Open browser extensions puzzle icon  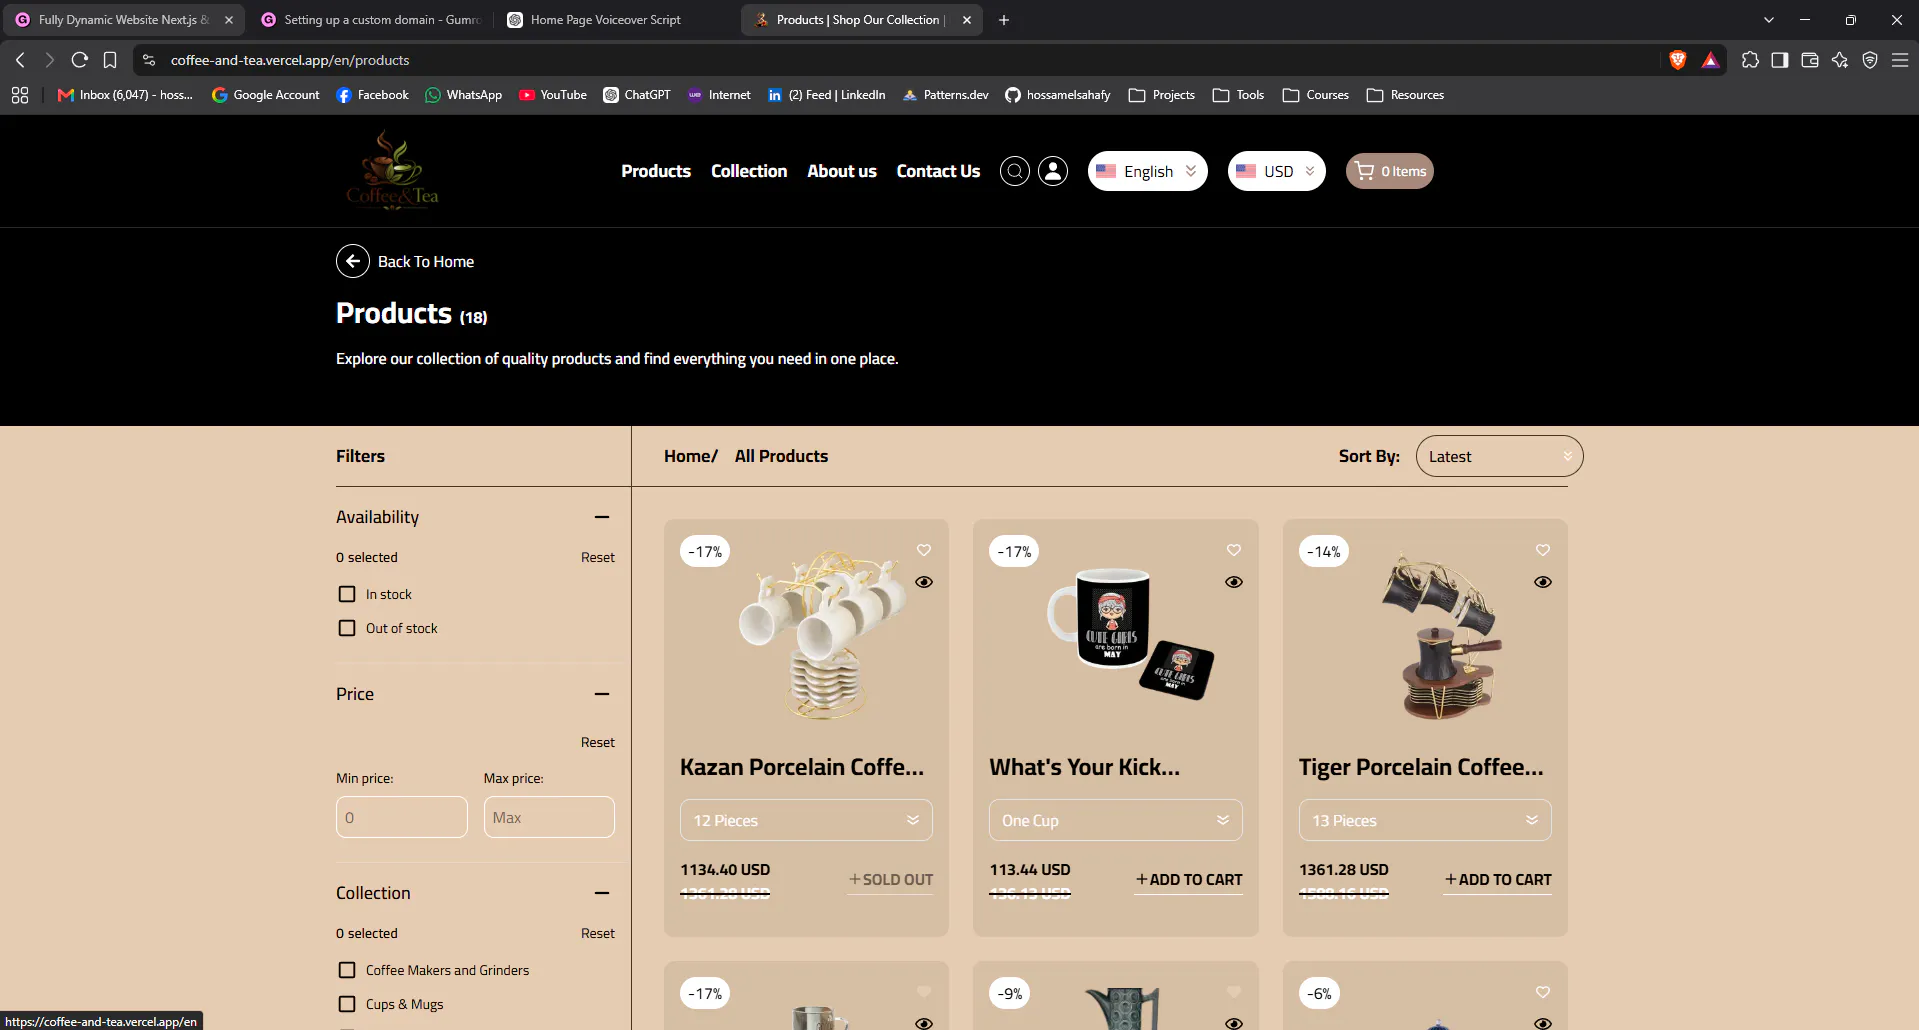point(1750,60)
